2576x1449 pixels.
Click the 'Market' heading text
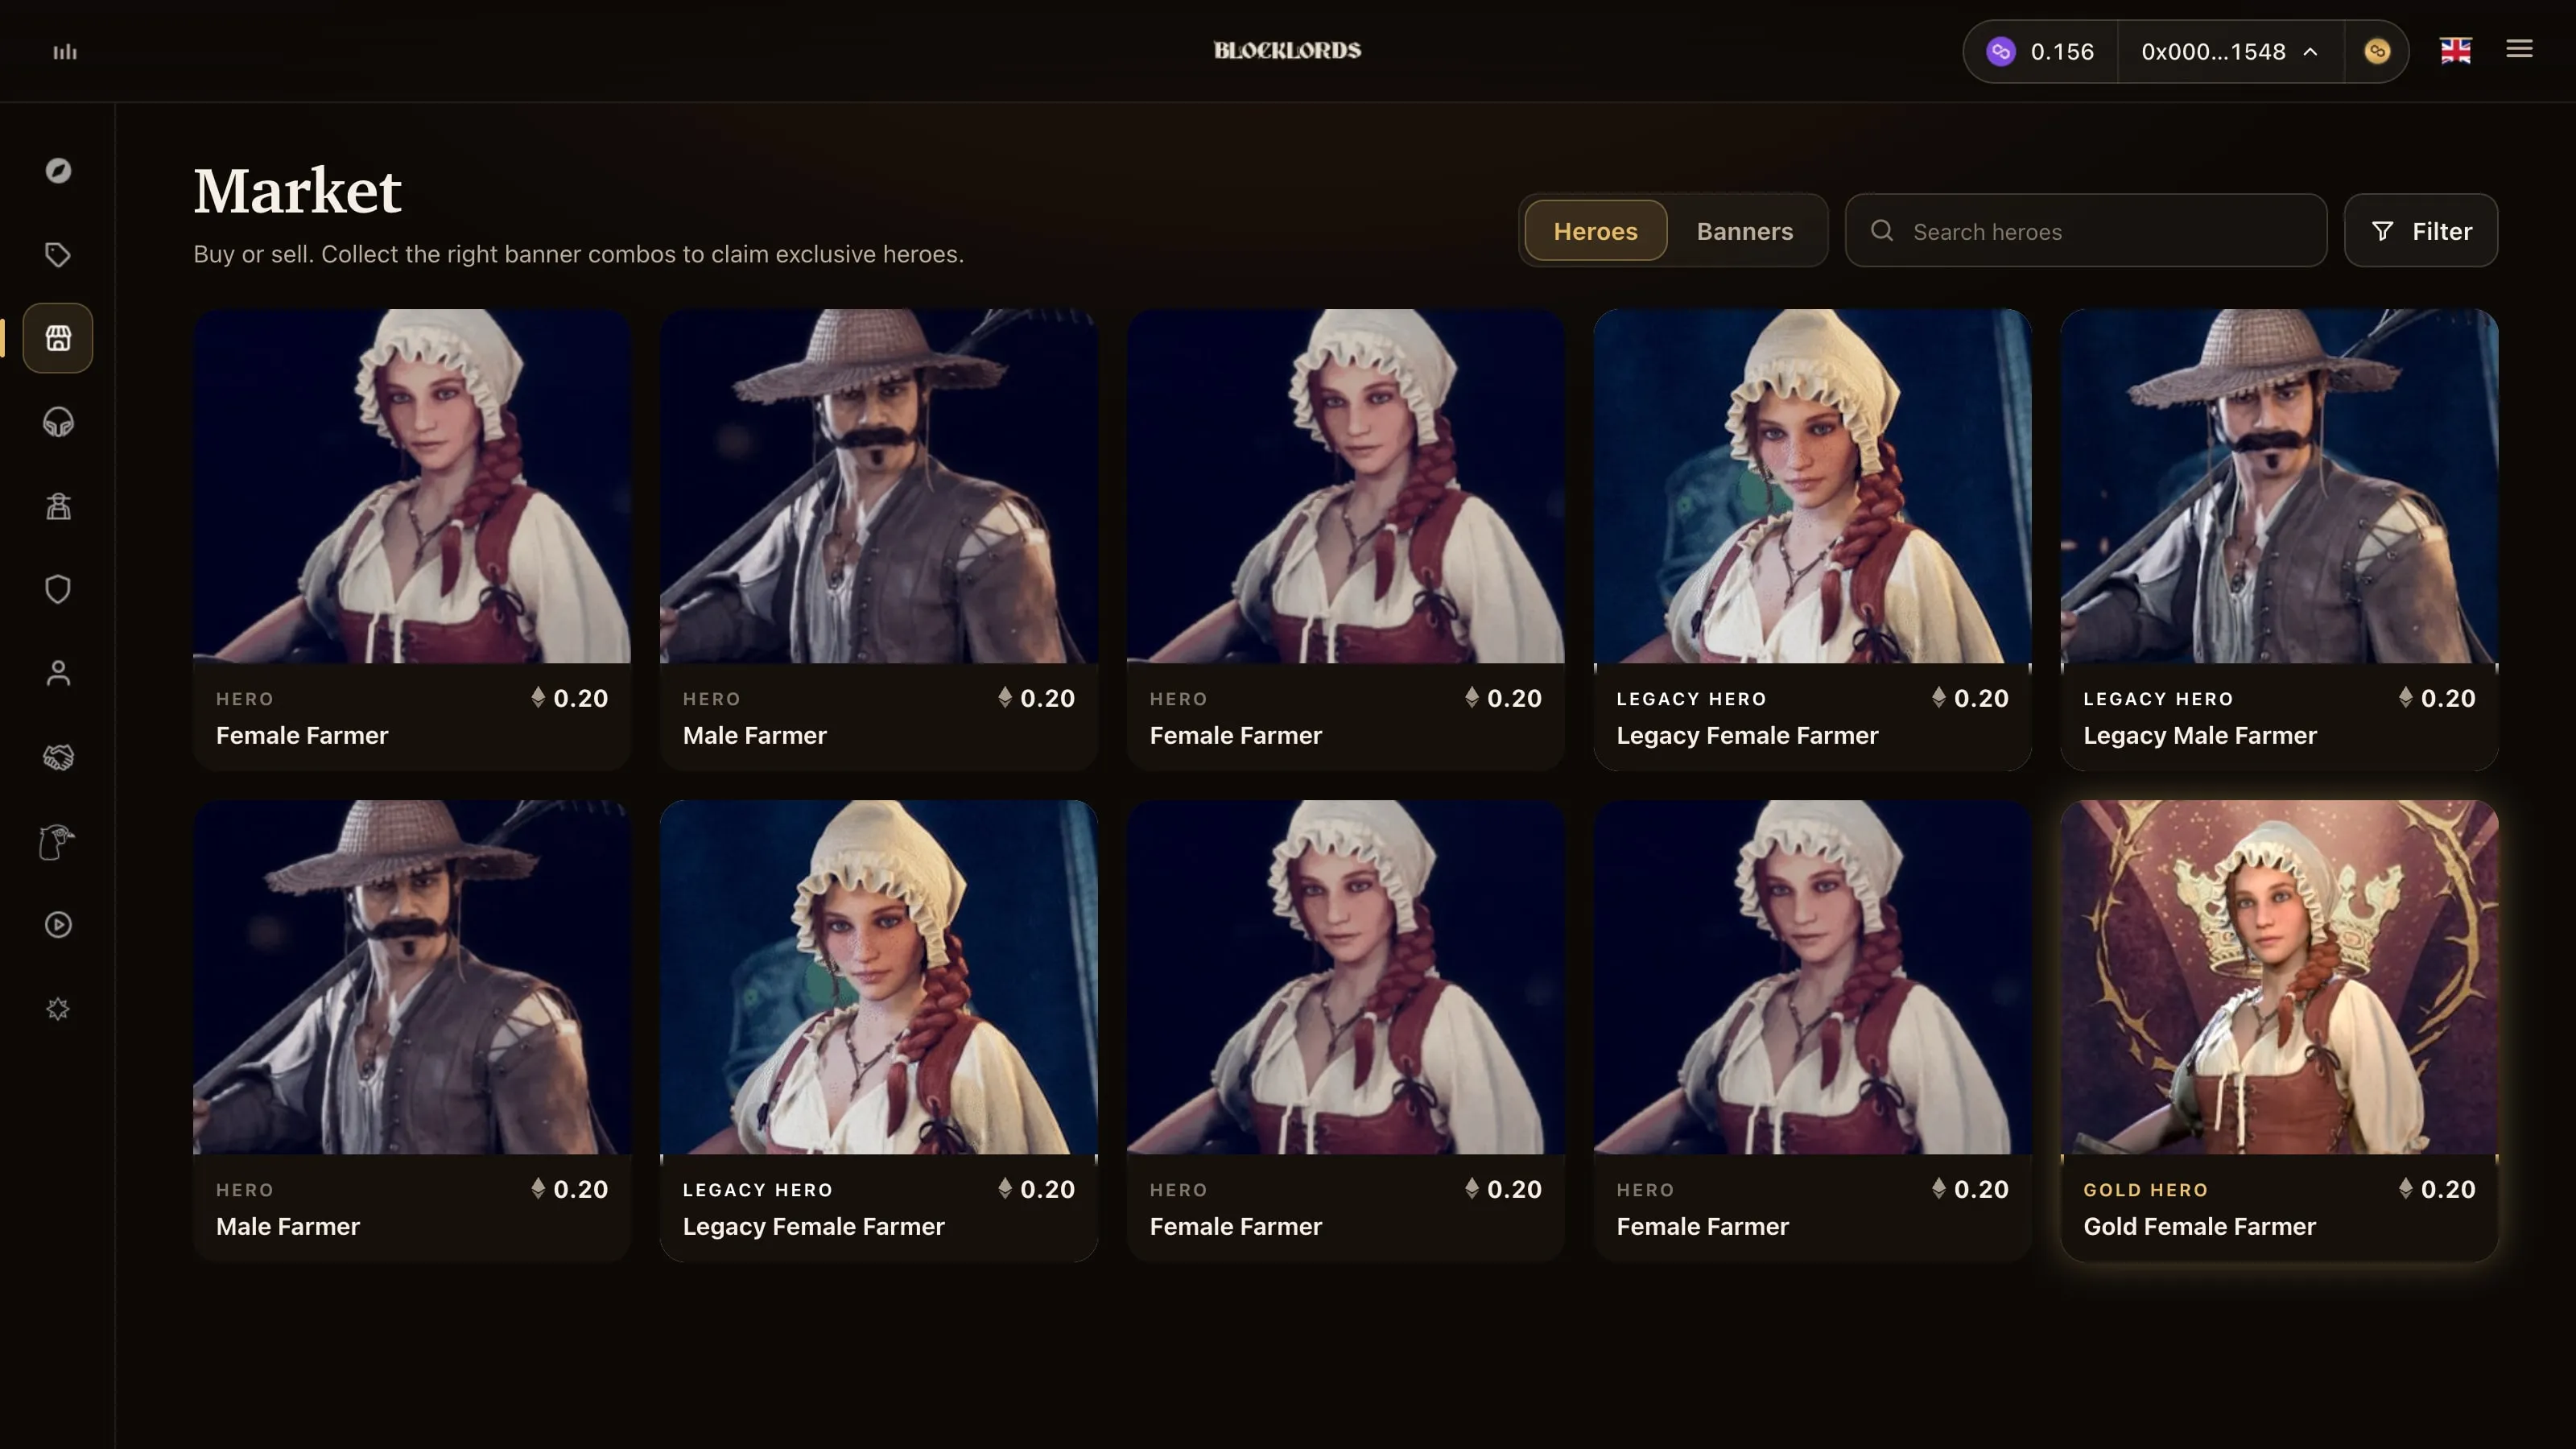(297, 190)
